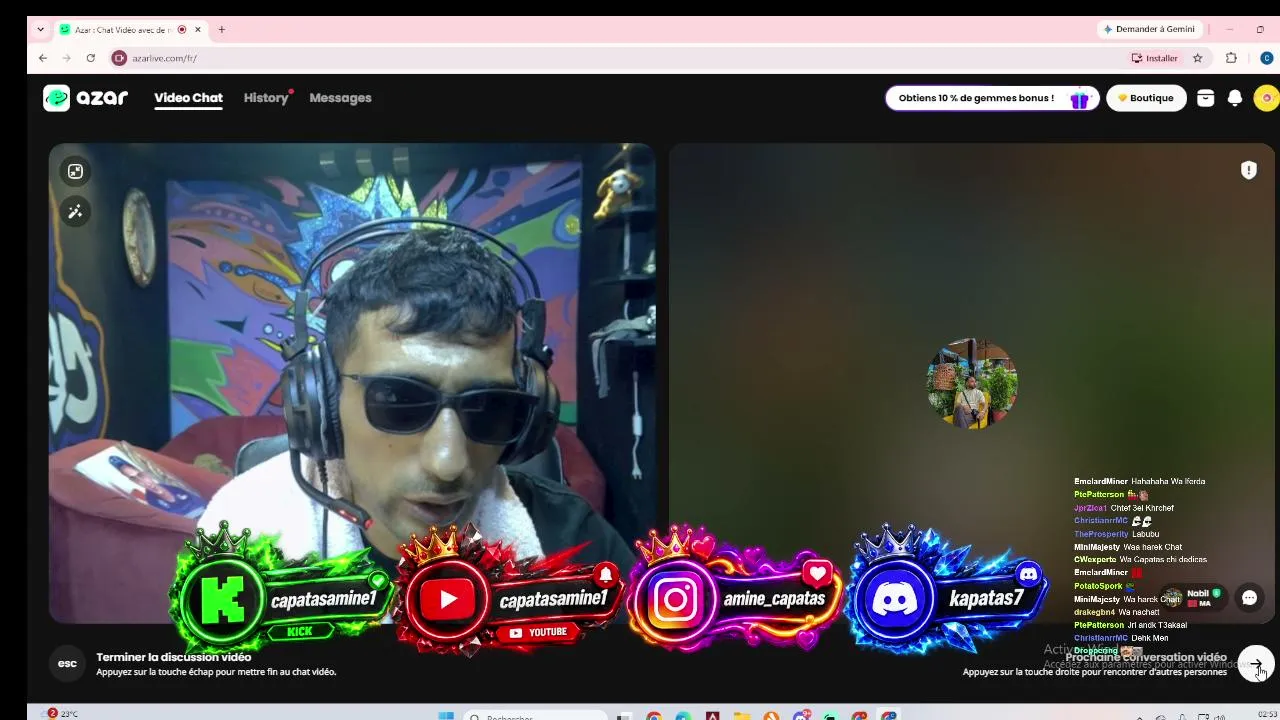Toggle the video layout expand icon
Viewport: 1280px width, 720px height.
tap(75, 171)
